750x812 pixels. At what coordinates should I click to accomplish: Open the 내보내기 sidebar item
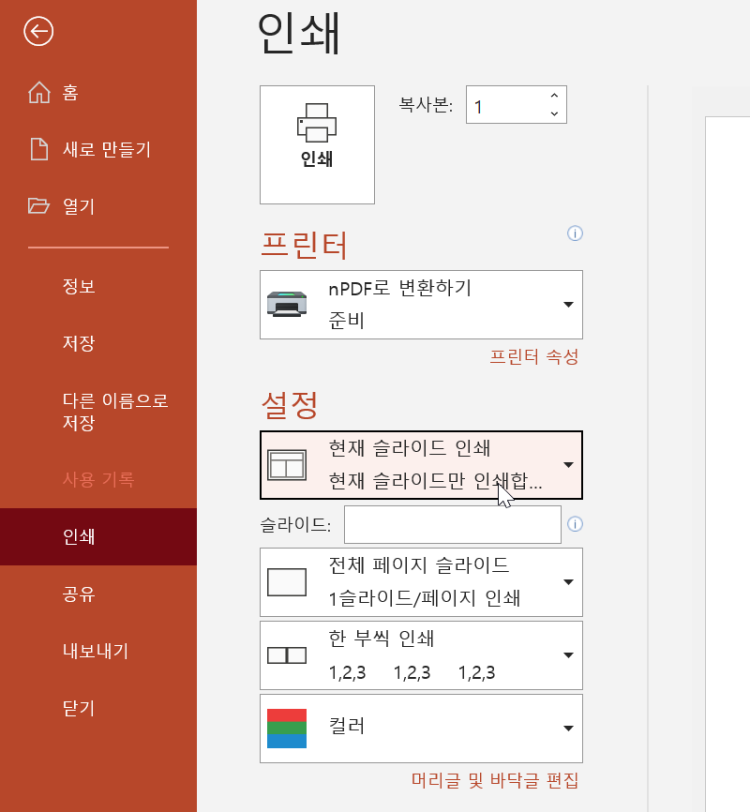(98, 650)
